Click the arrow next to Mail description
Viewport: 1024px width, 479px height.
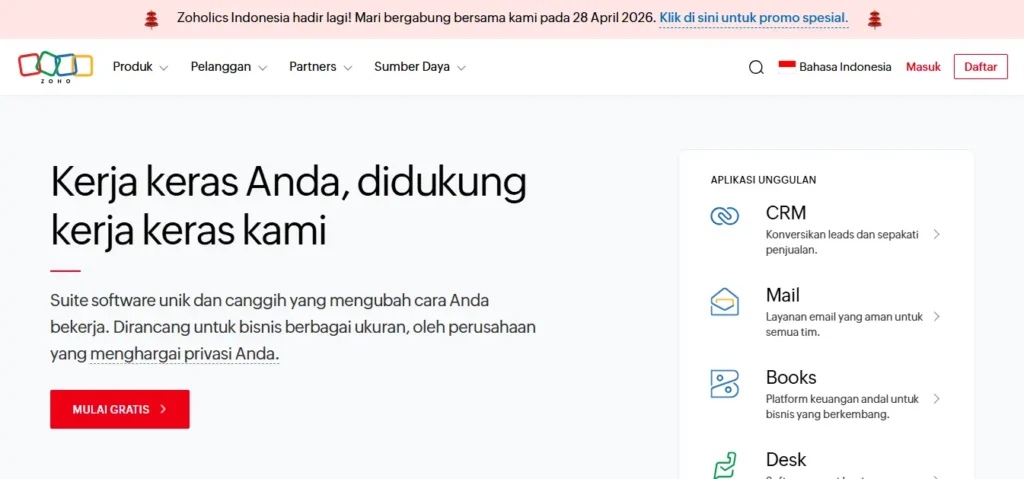pos(936,316)
